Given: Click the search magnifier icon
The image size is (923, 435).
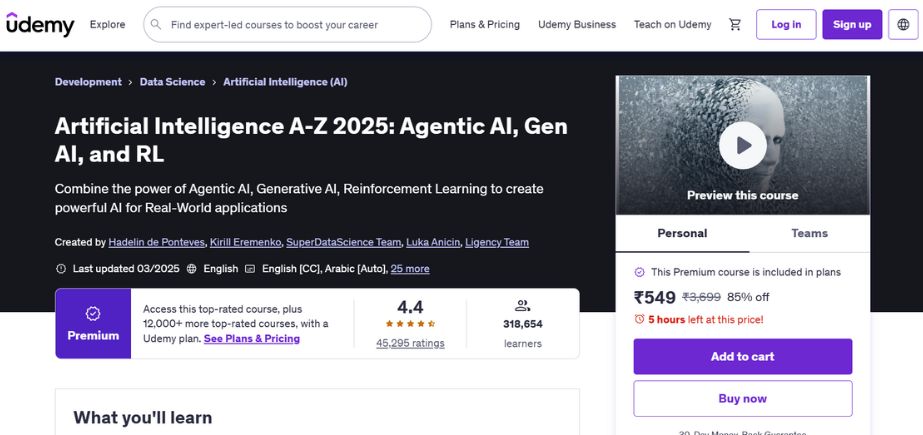Looking at the screenshot, I should coord(156,25).
